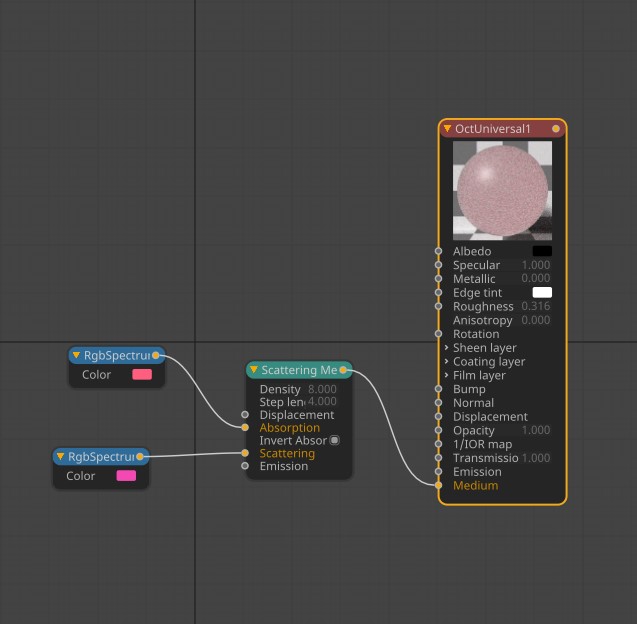
Task: Click the Albedo input socket
Action: 438,251
